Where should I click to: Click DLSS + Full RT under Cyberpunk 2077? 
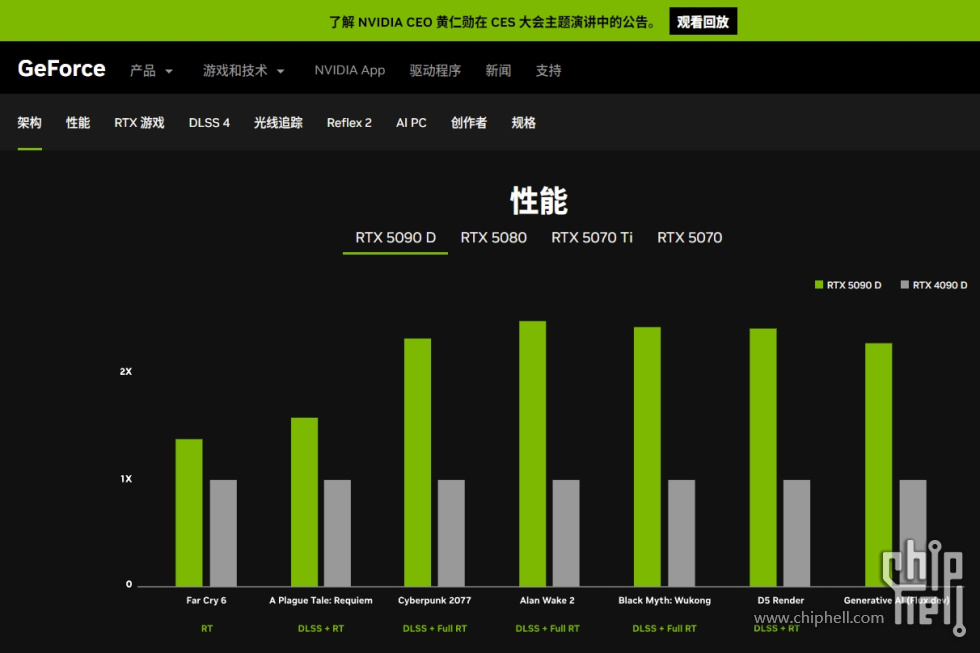434,629
